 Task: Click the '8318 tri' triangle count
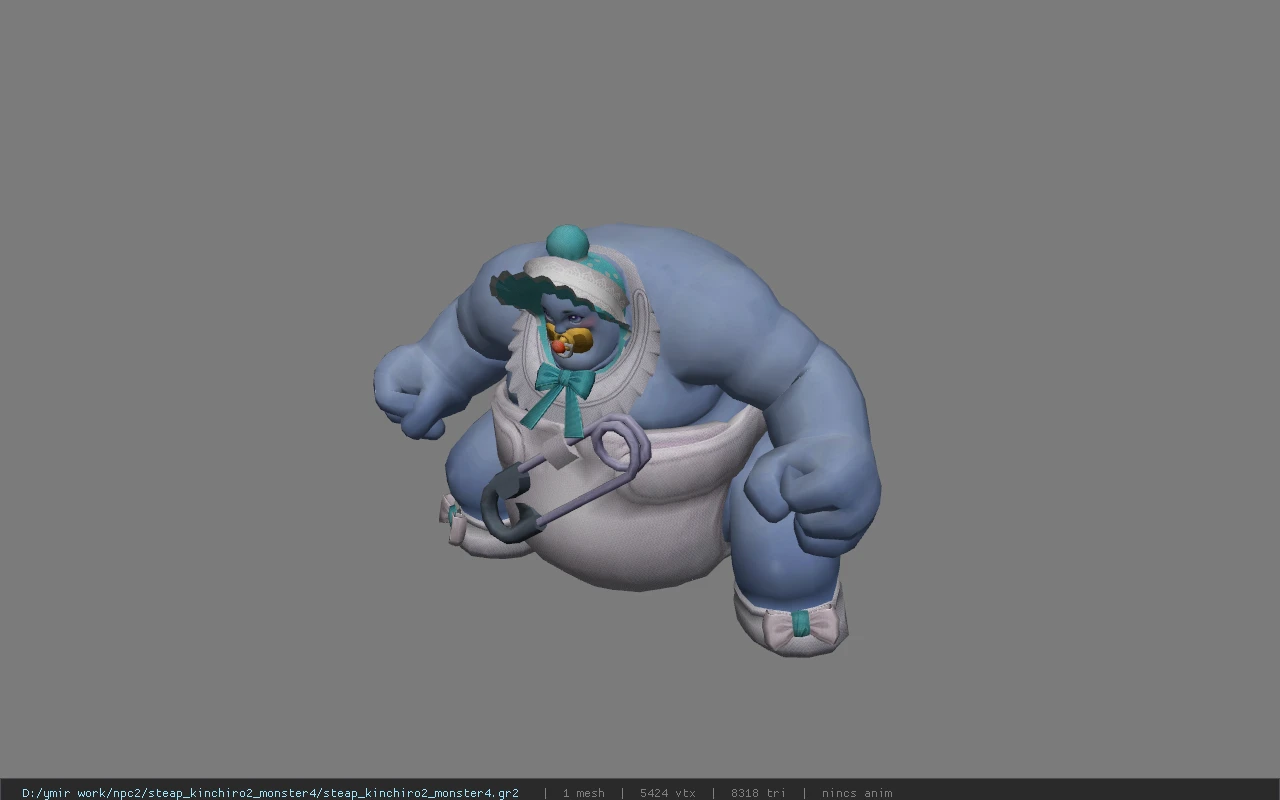coord(758,793)
